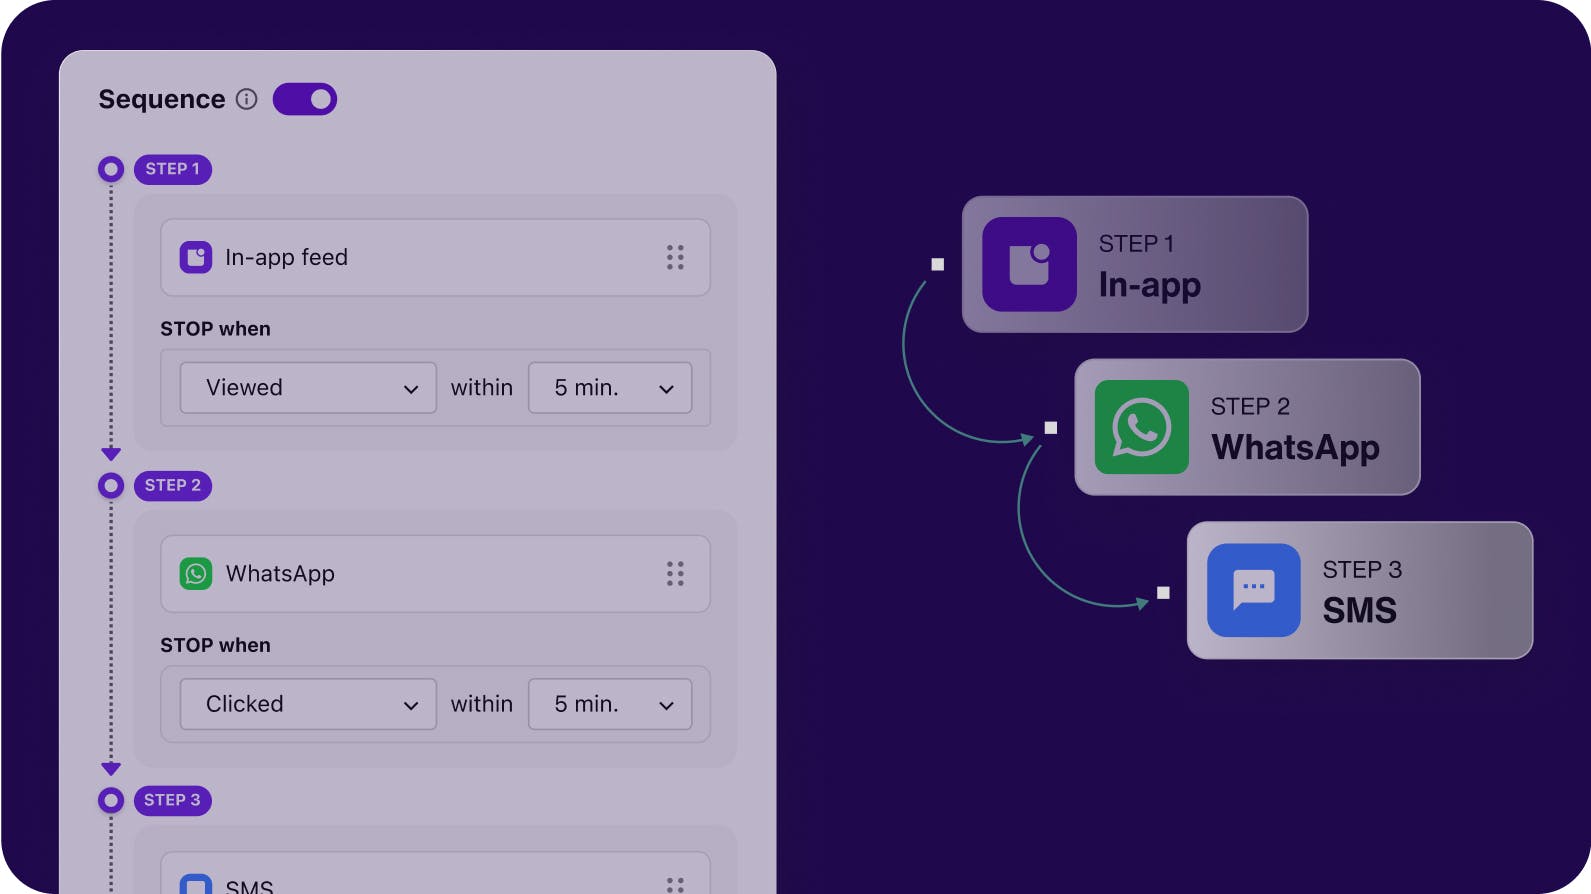Expand the 5 min. dropdown in Step 1
The height and width of the screenshot is (894, 1591).
coord(610,388)
